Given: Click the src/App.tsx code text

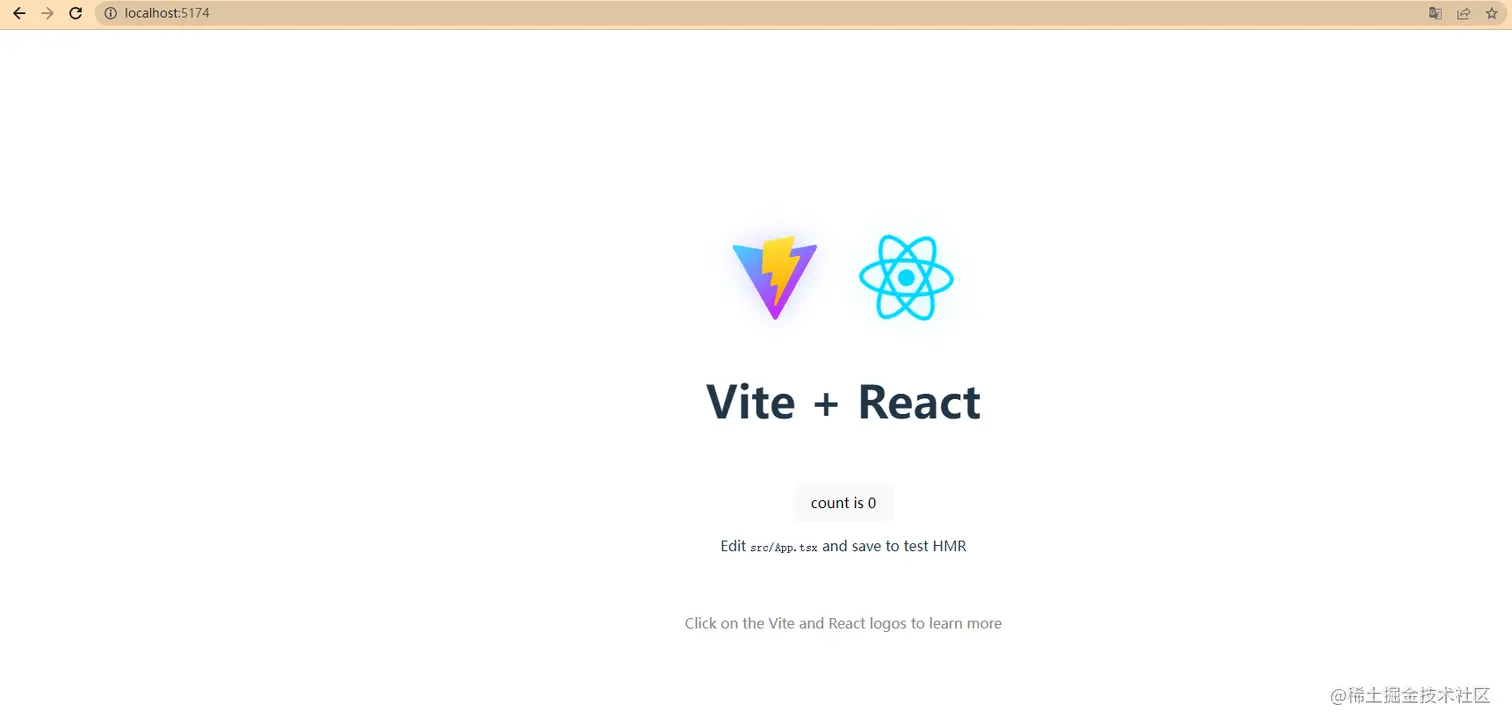Looking at the screenshot, I should [784, 548].
